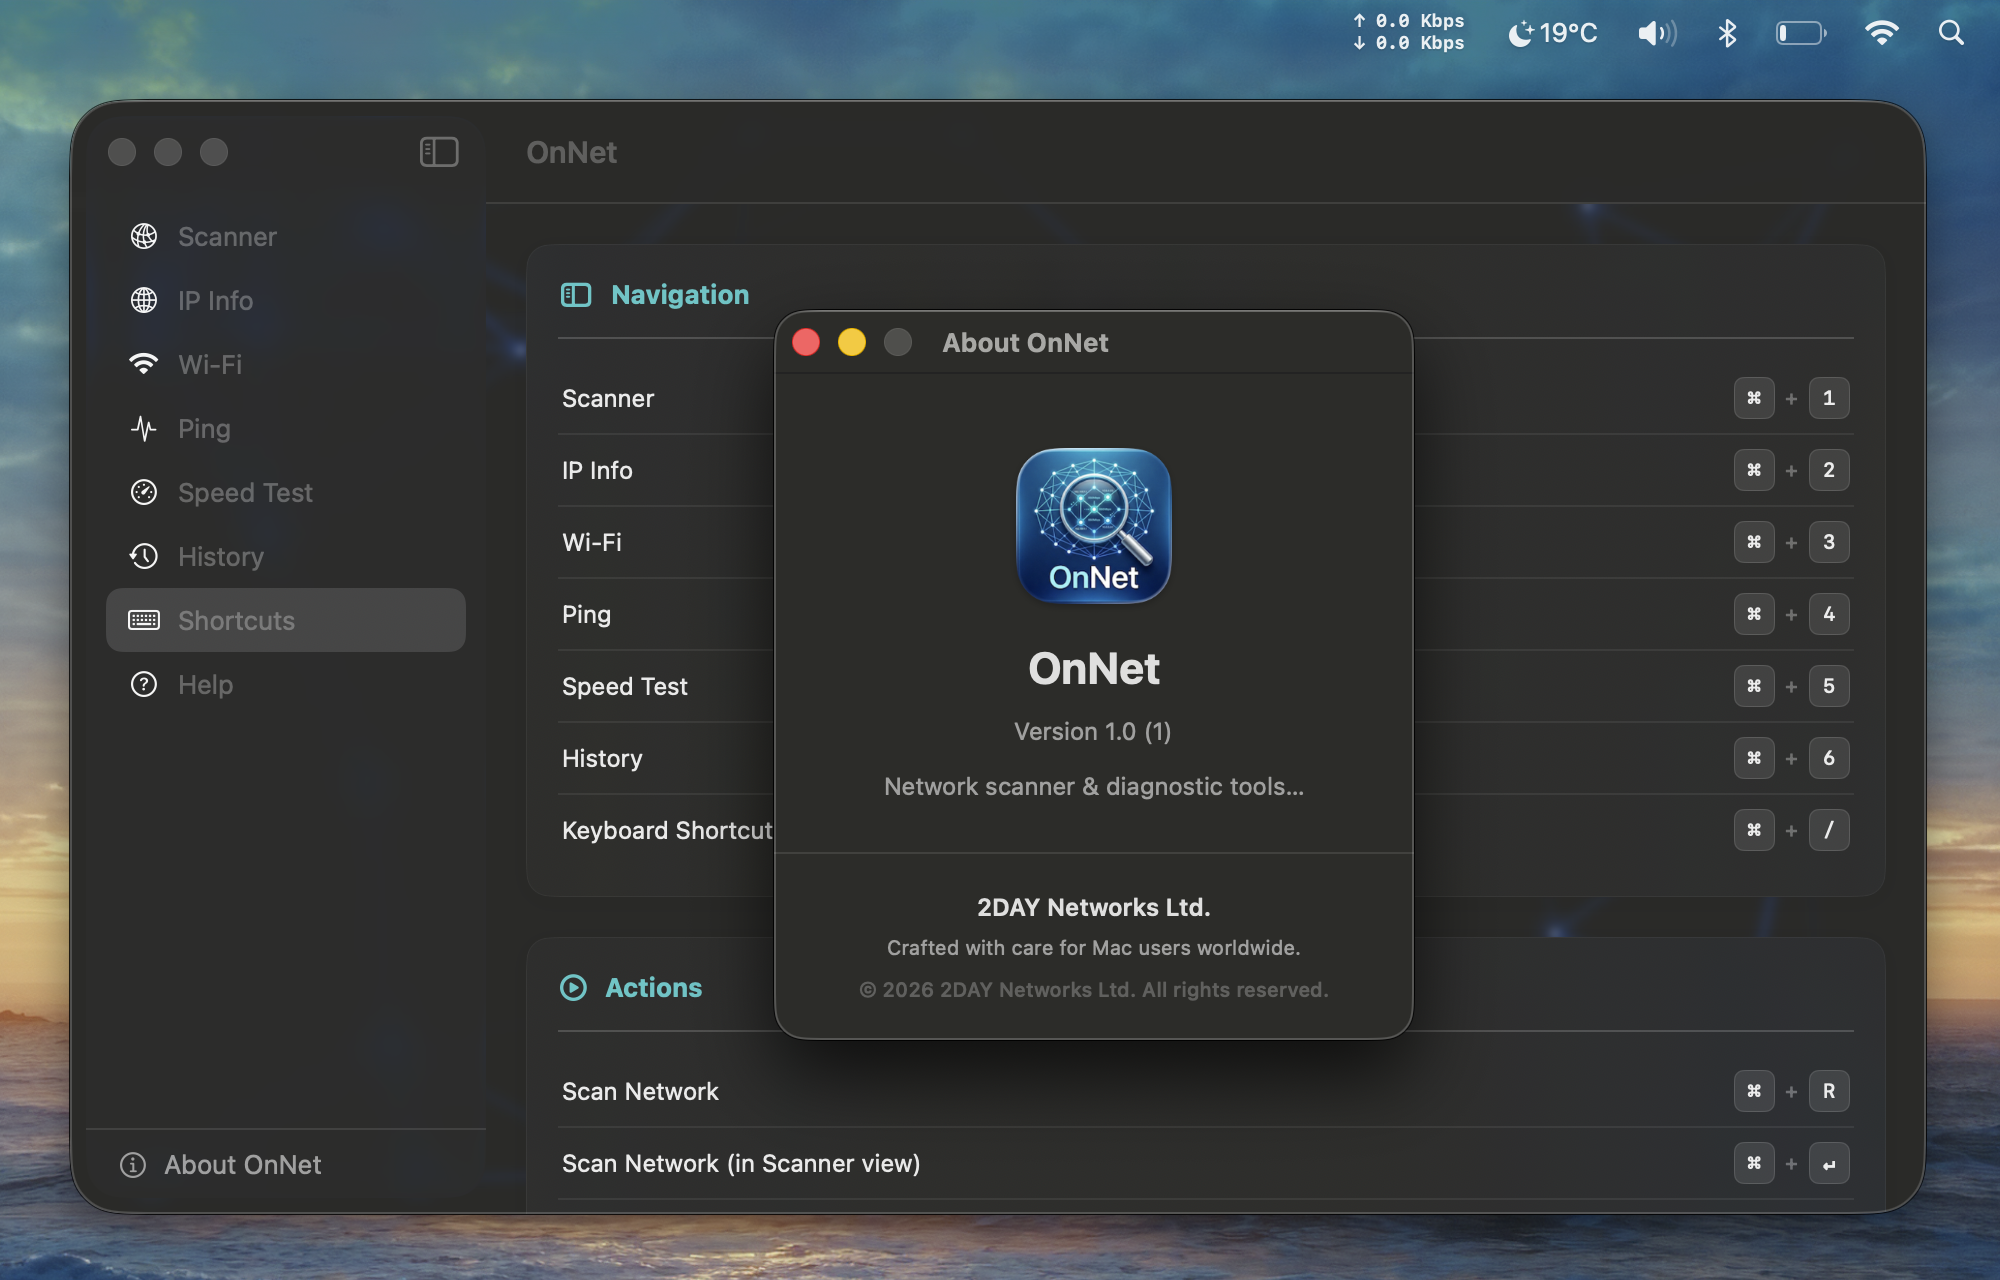This screenshot has width=2000, height=1280.
Task: Click the command key badge in IP Info row
Action: [x=1754, y=470]
